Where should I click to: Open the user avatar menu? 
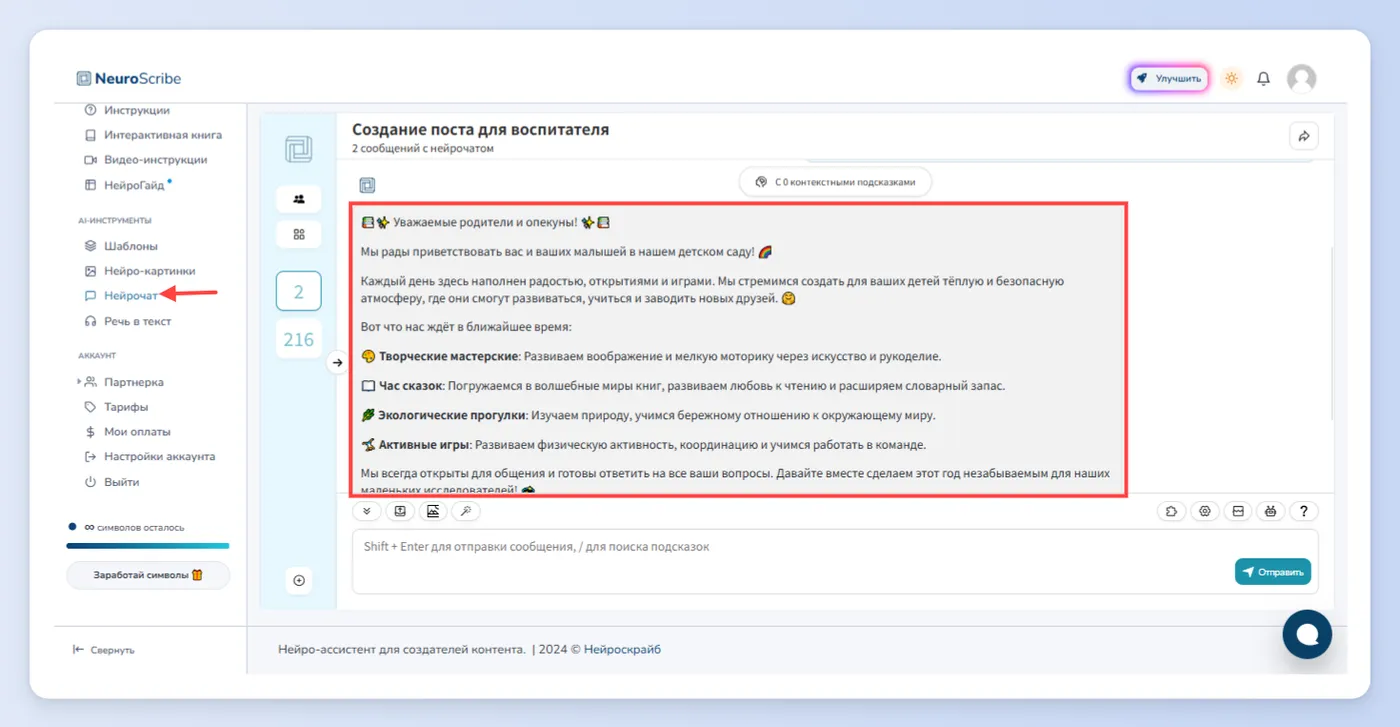click(x=1301, y=78)
